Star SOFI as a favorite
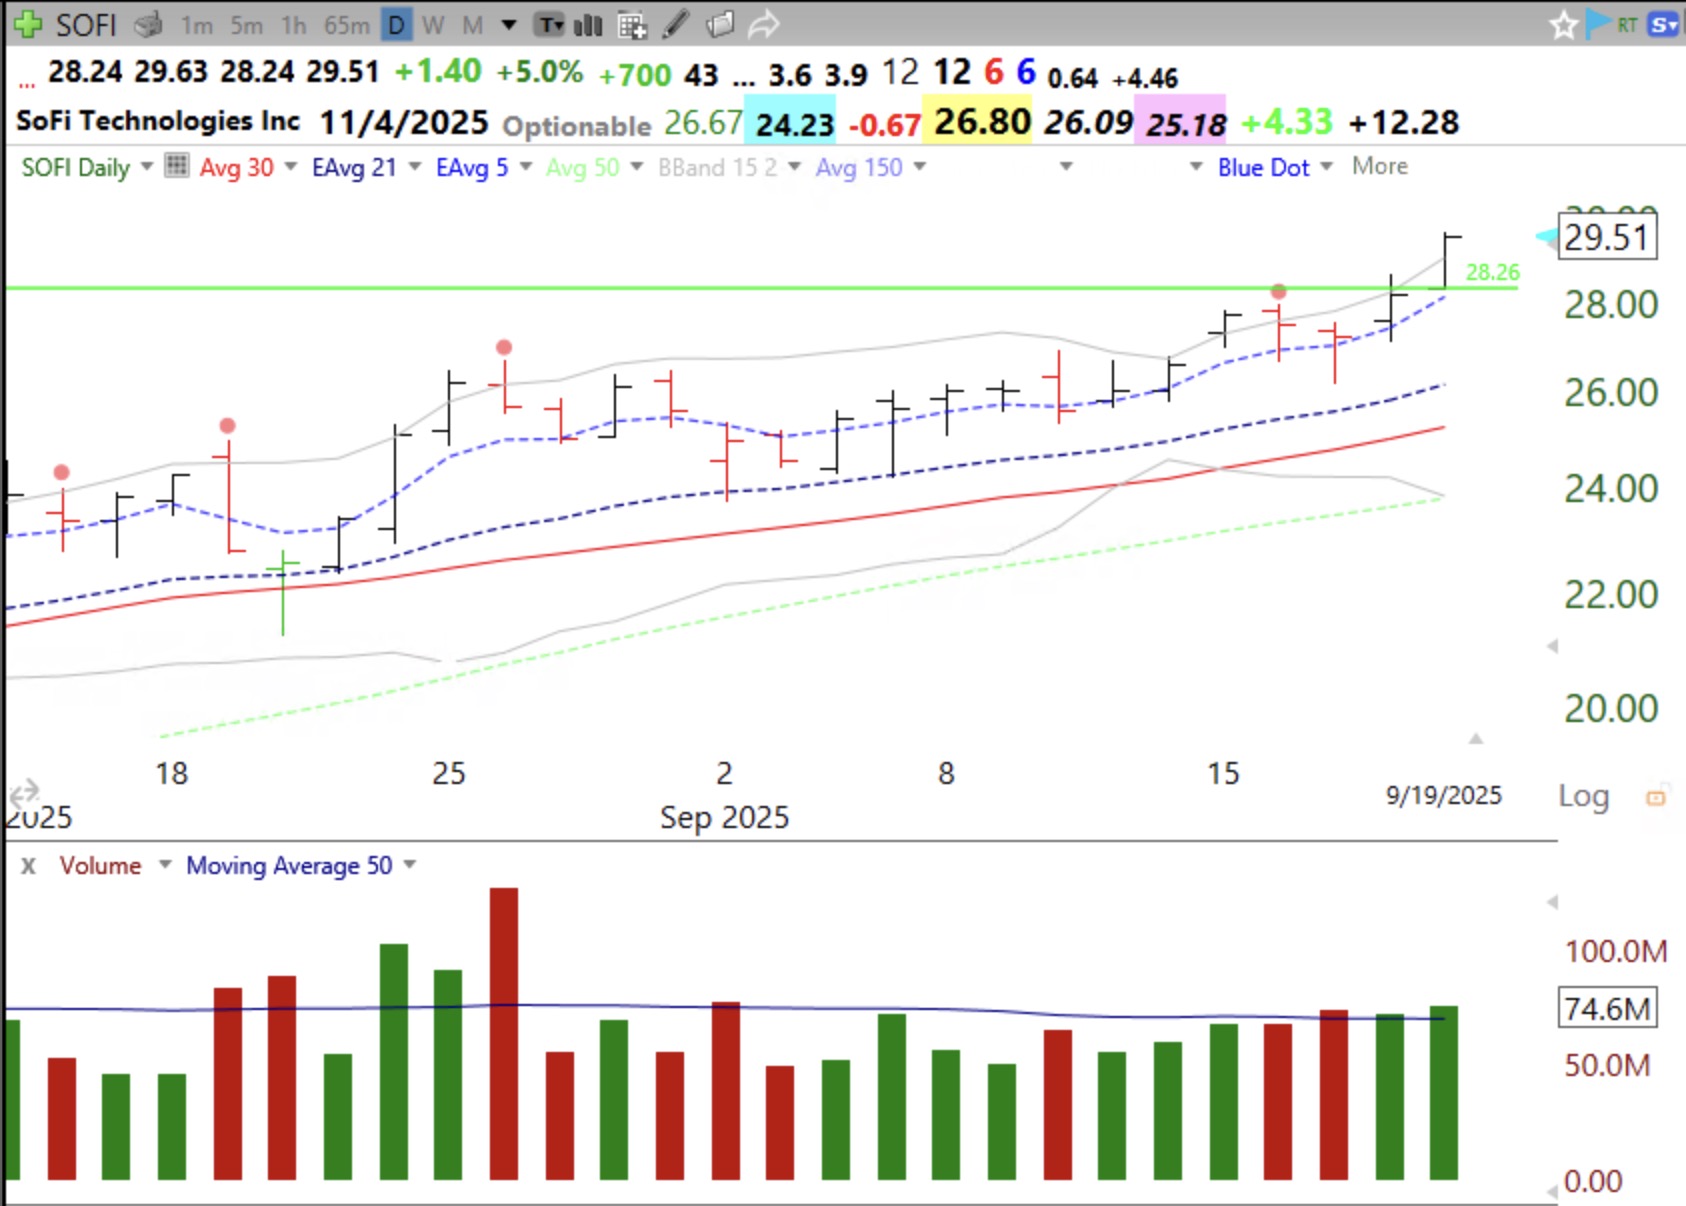This screenshot has height=1206, width=1686. tap(1563, 25)
